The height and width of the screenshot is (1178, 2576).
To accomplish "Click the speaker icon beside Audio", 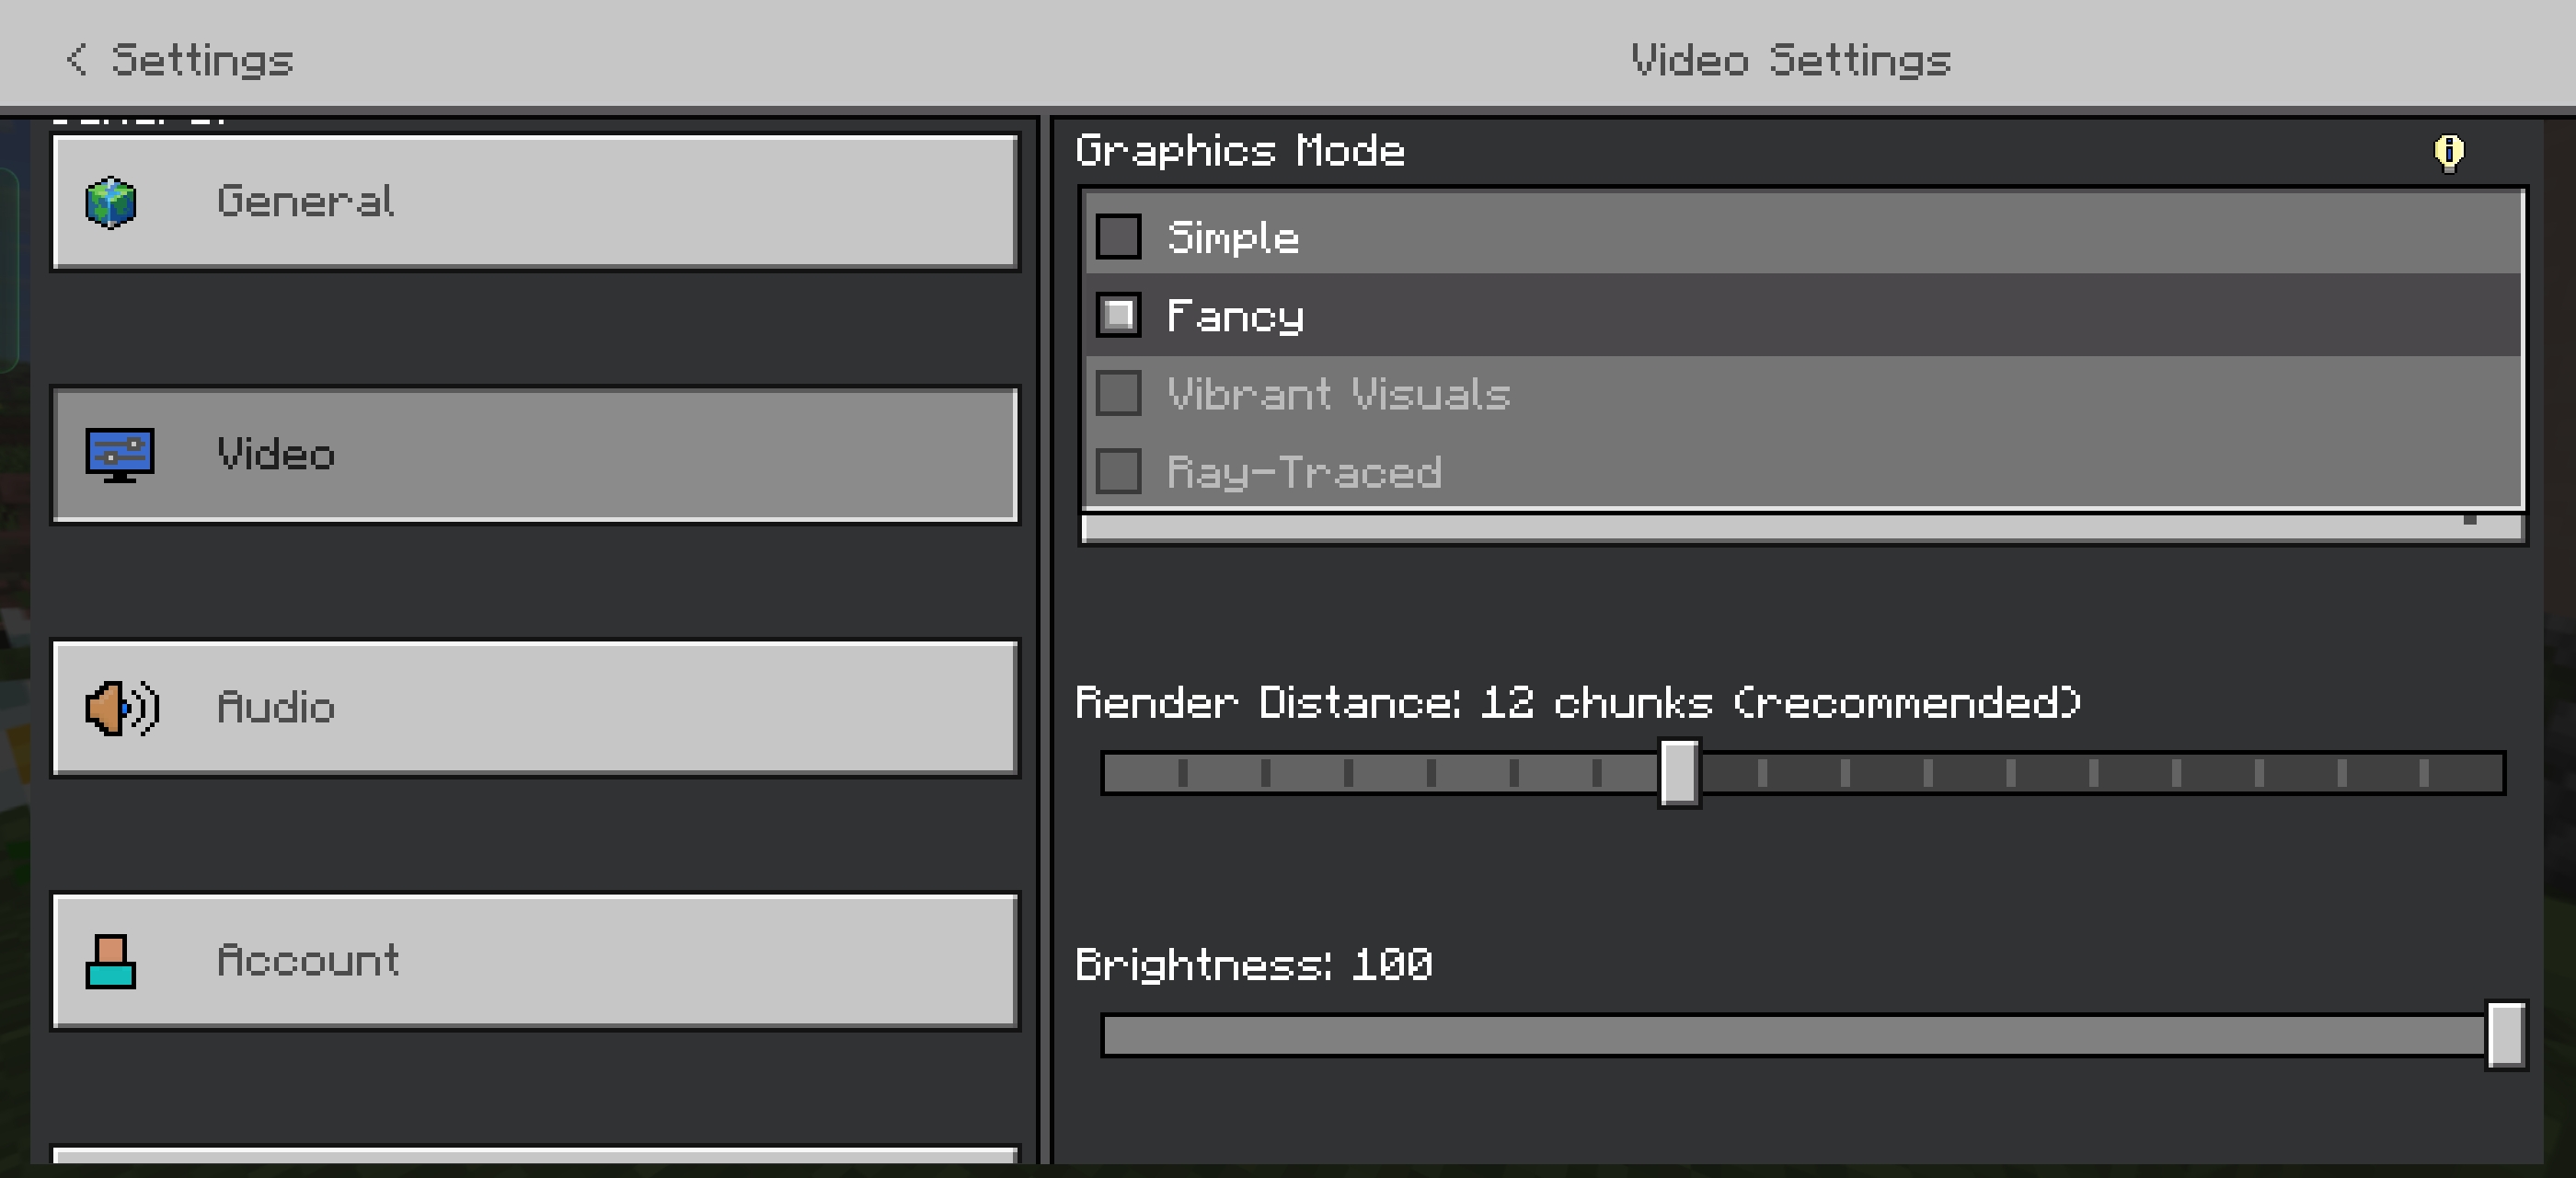I will click(x=121, y=708).
